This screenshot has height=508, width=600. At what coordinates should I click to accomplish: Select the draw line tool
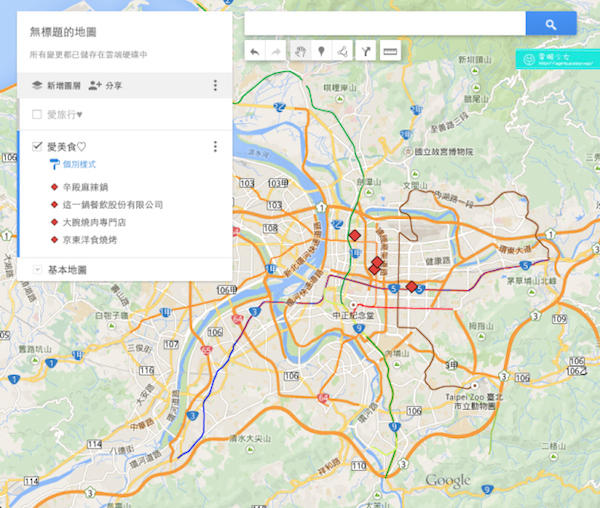point(344,50)
